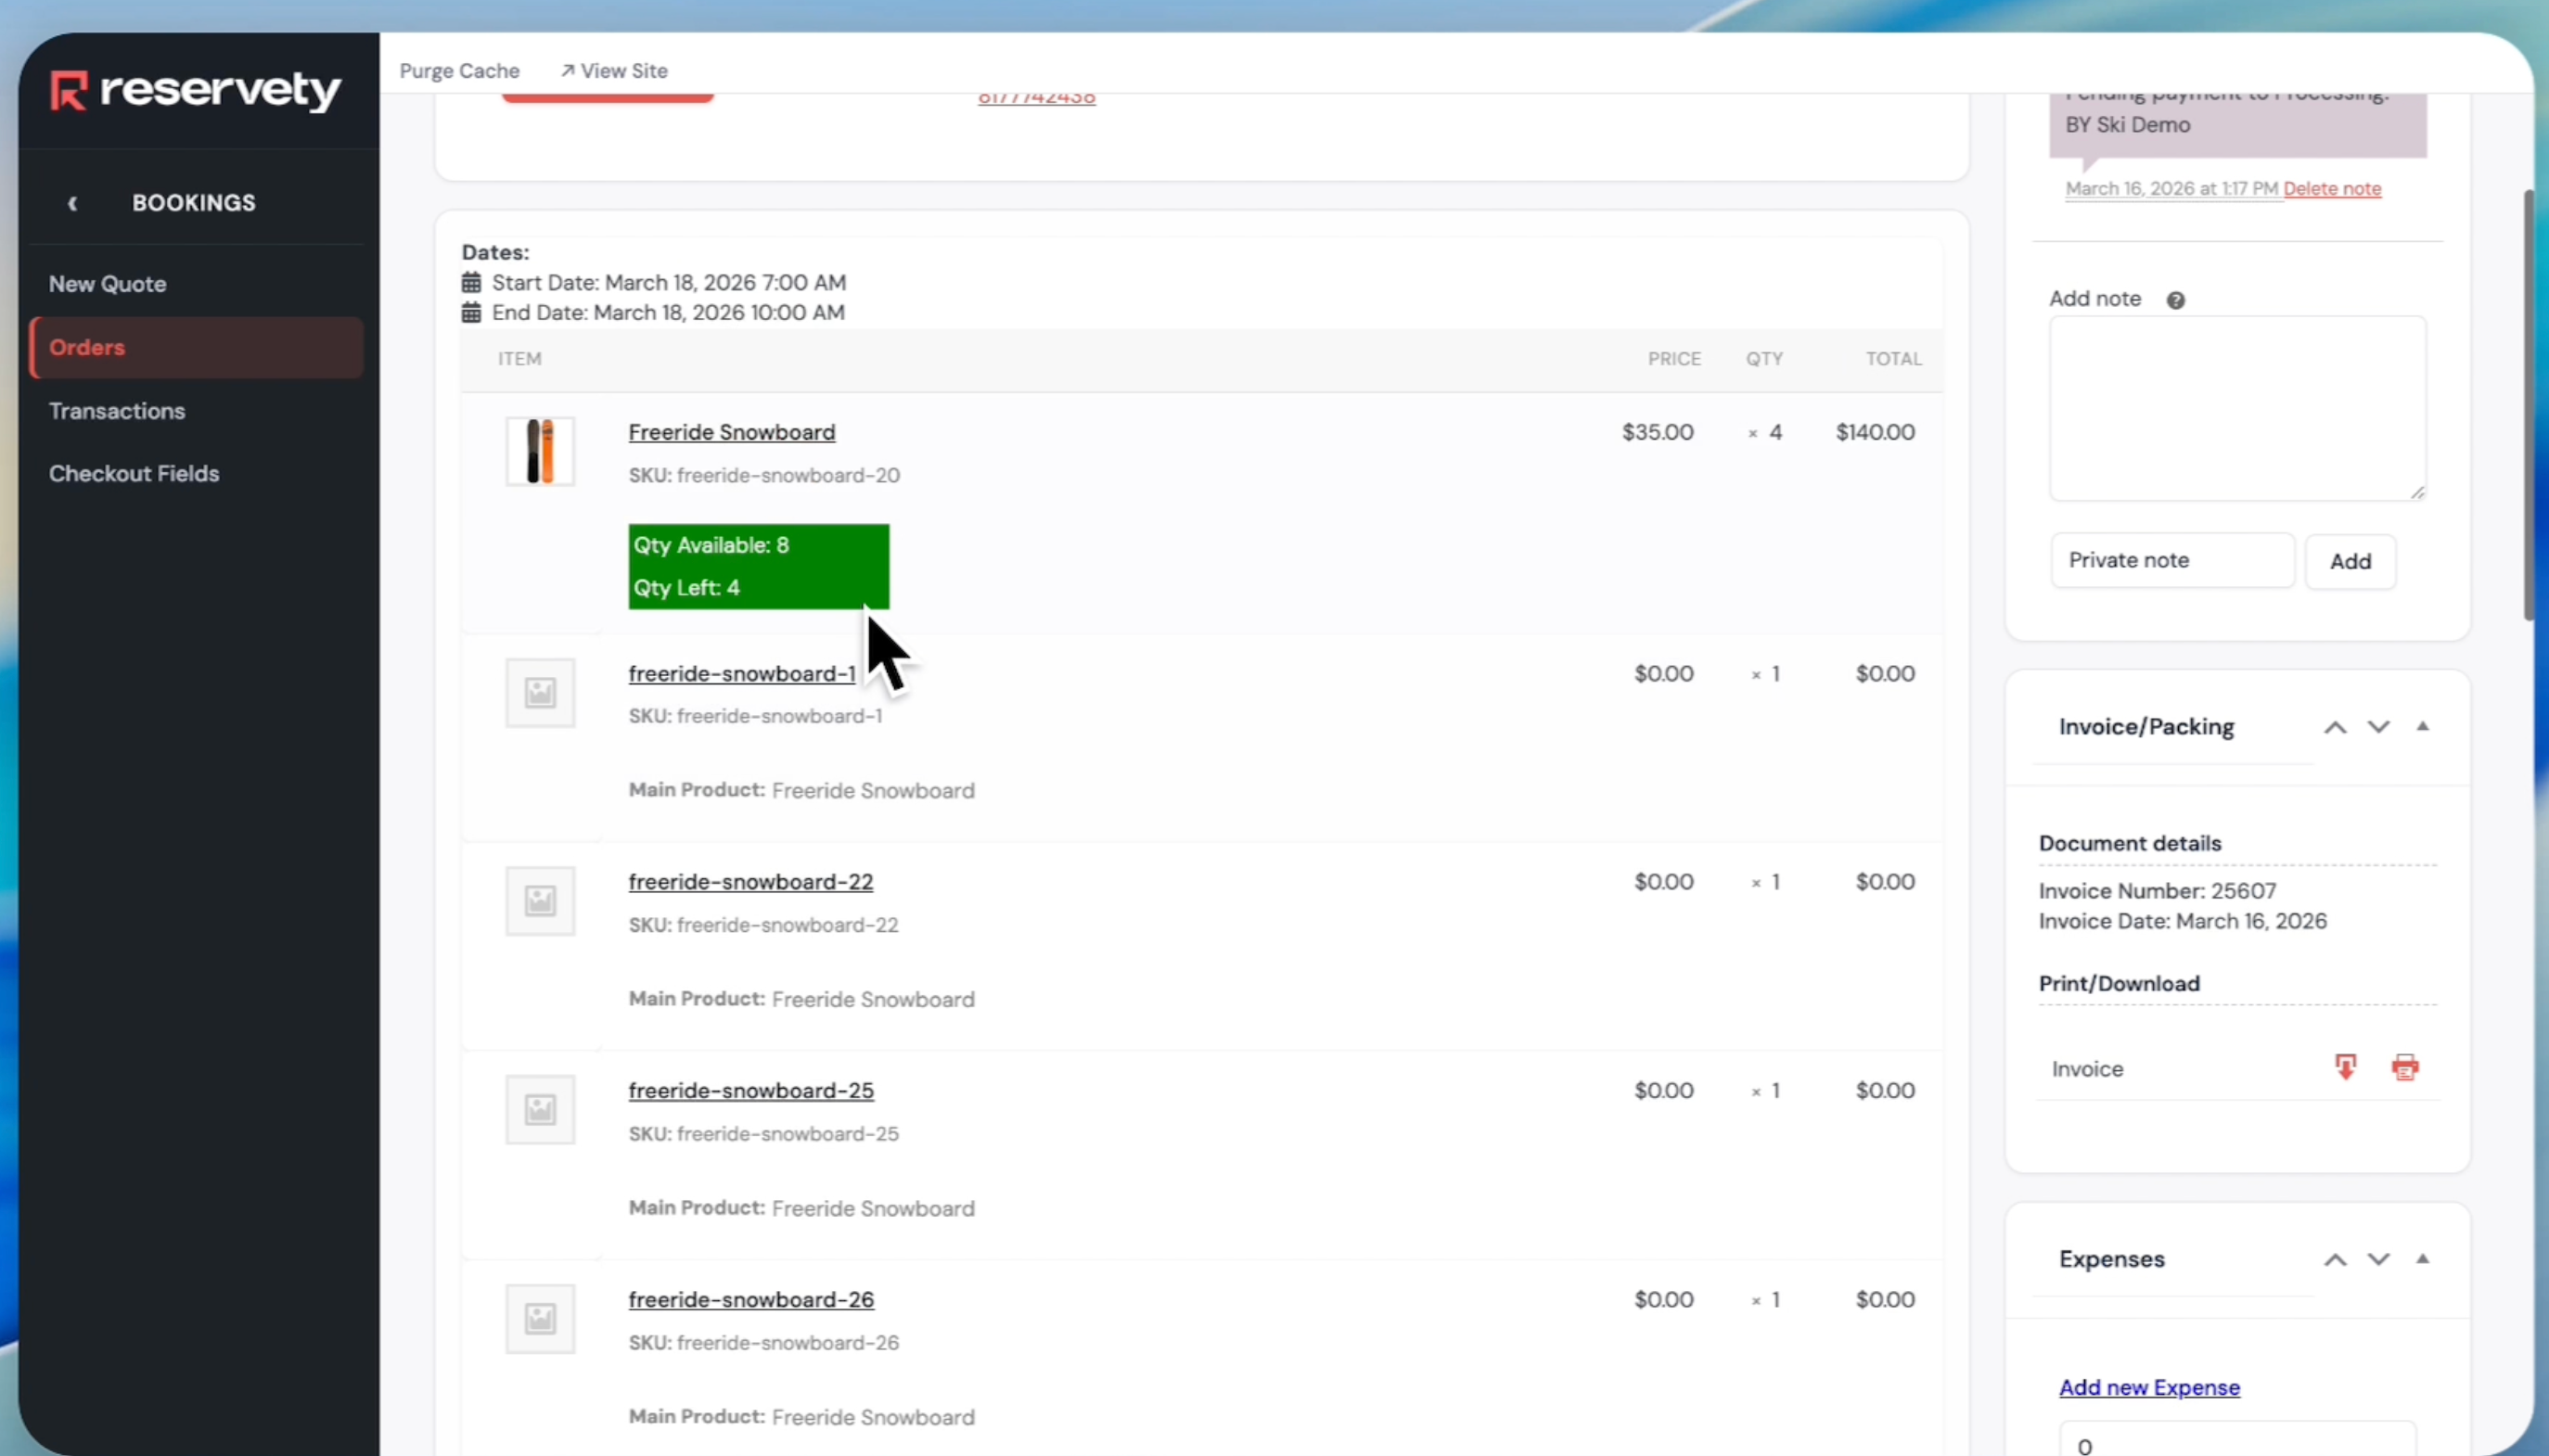Open the Private note dropdown
Viewport: 2549px width, 1456px height.
pyautogui.click(x=2172, y=560)
